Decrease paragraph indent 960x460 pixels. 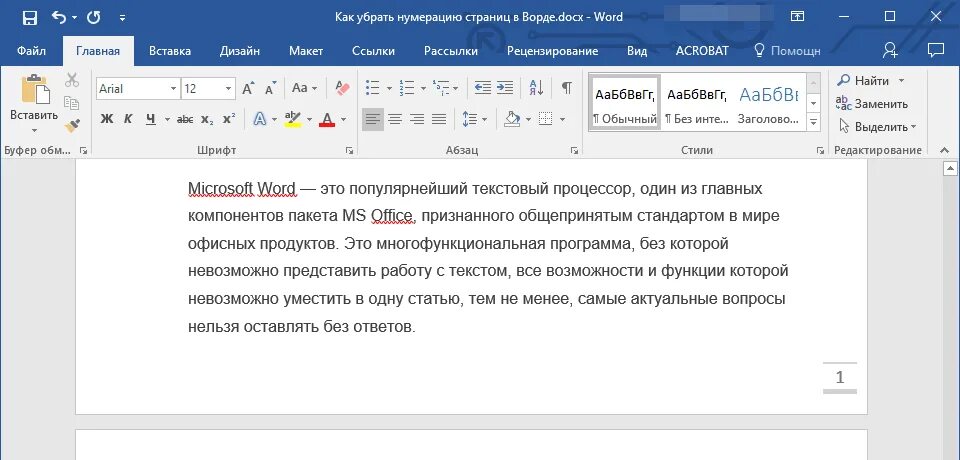483,88
